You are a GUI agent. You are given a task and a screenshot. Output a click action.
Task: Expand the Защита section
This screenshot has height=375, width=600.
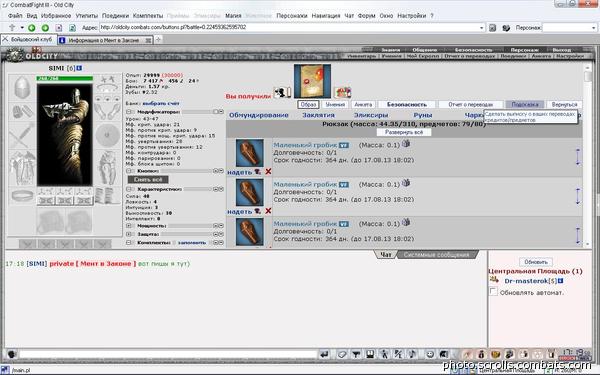click(129, 234)
